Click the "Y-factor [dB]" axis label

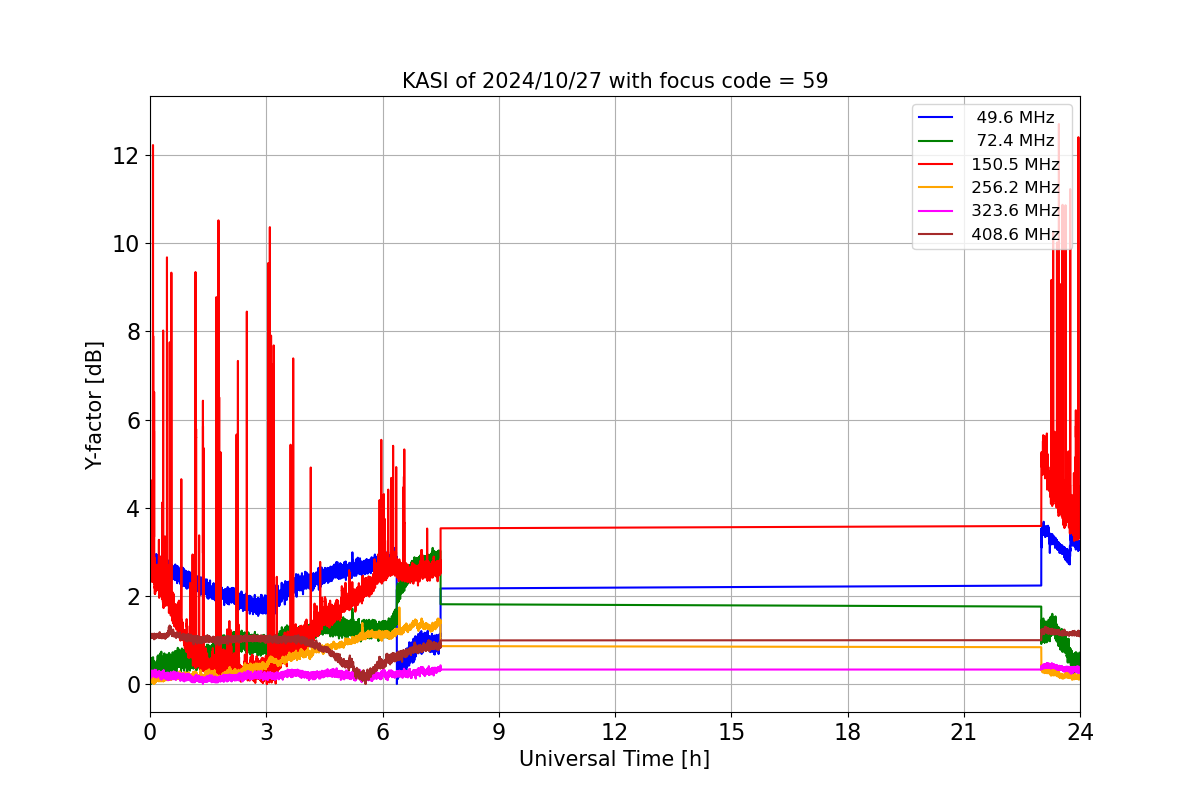pyautogui.click(x=94, y=405)
